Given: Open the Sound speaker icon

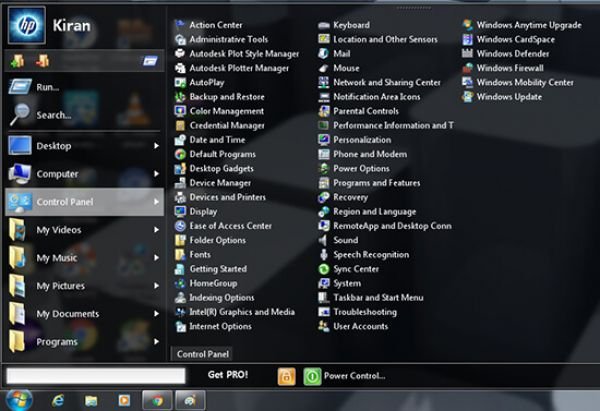Looking at the screenshot, I should (324, 240).
